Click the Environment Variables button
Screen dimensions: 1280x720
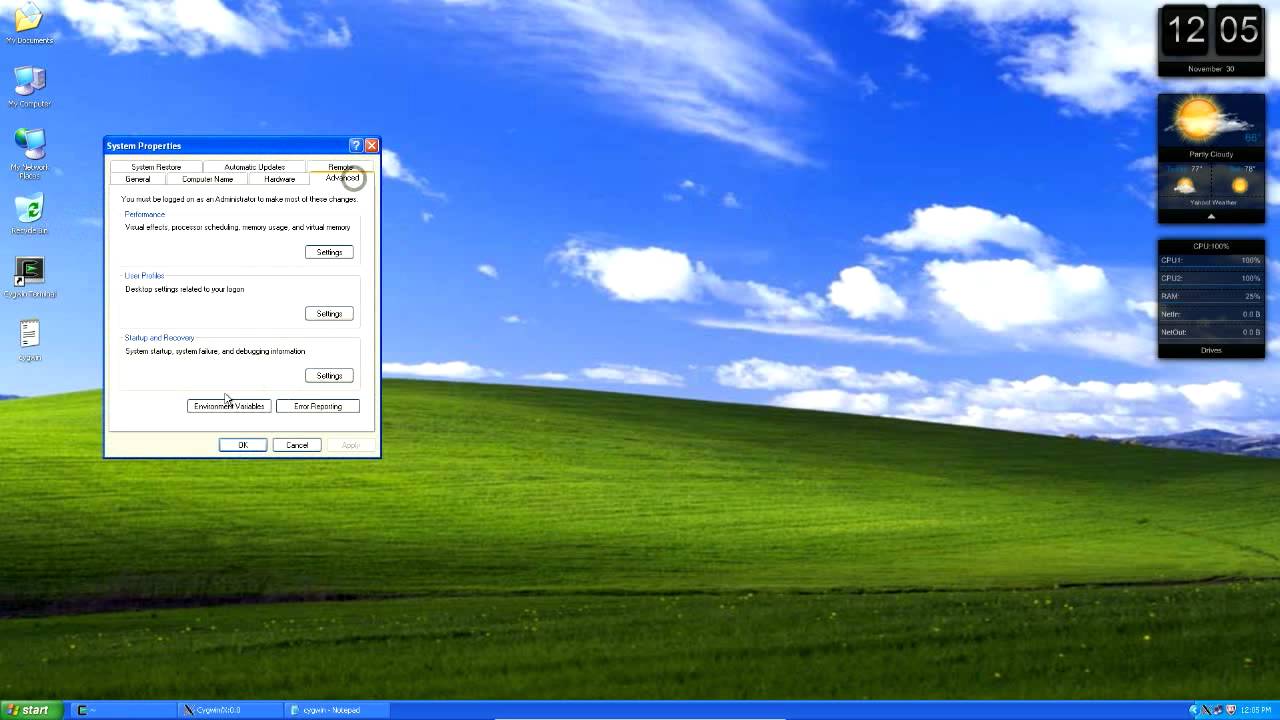[229, 406]
